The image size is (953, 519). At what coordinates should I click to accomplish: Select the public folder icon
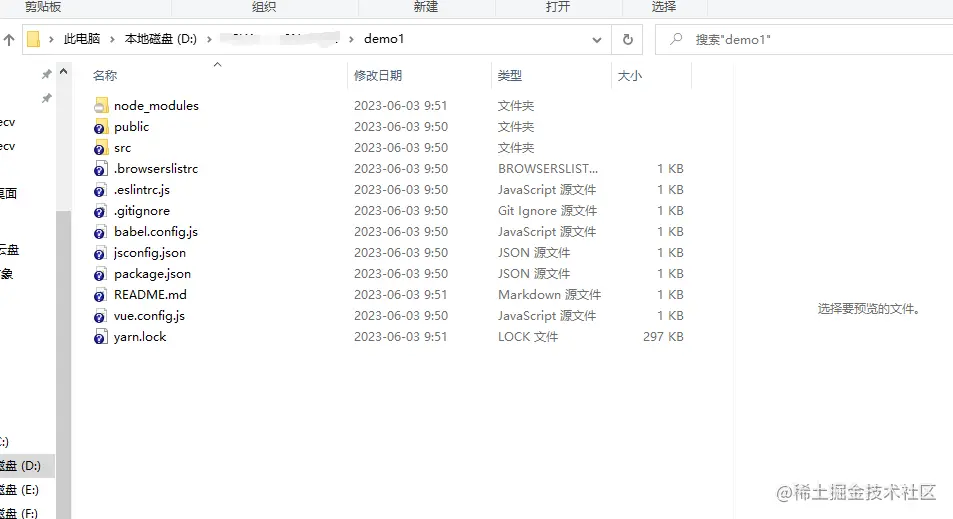(101, 127)
